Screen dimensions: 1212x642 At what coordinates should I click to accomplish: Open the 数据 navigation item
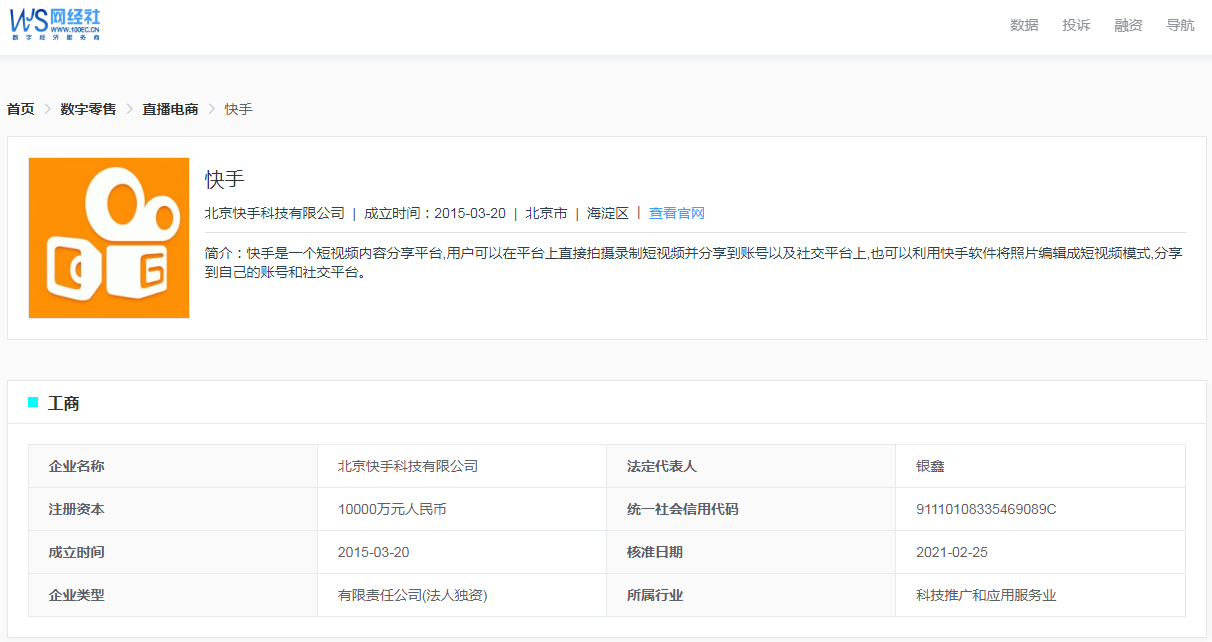click(x=1024, y=25)
